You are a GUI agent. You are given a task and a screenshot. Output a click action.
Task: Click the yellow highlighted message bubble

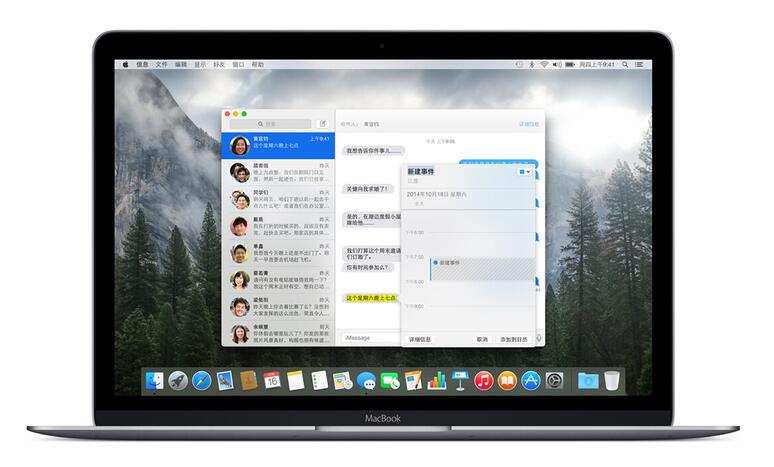(x=371, y=298)
